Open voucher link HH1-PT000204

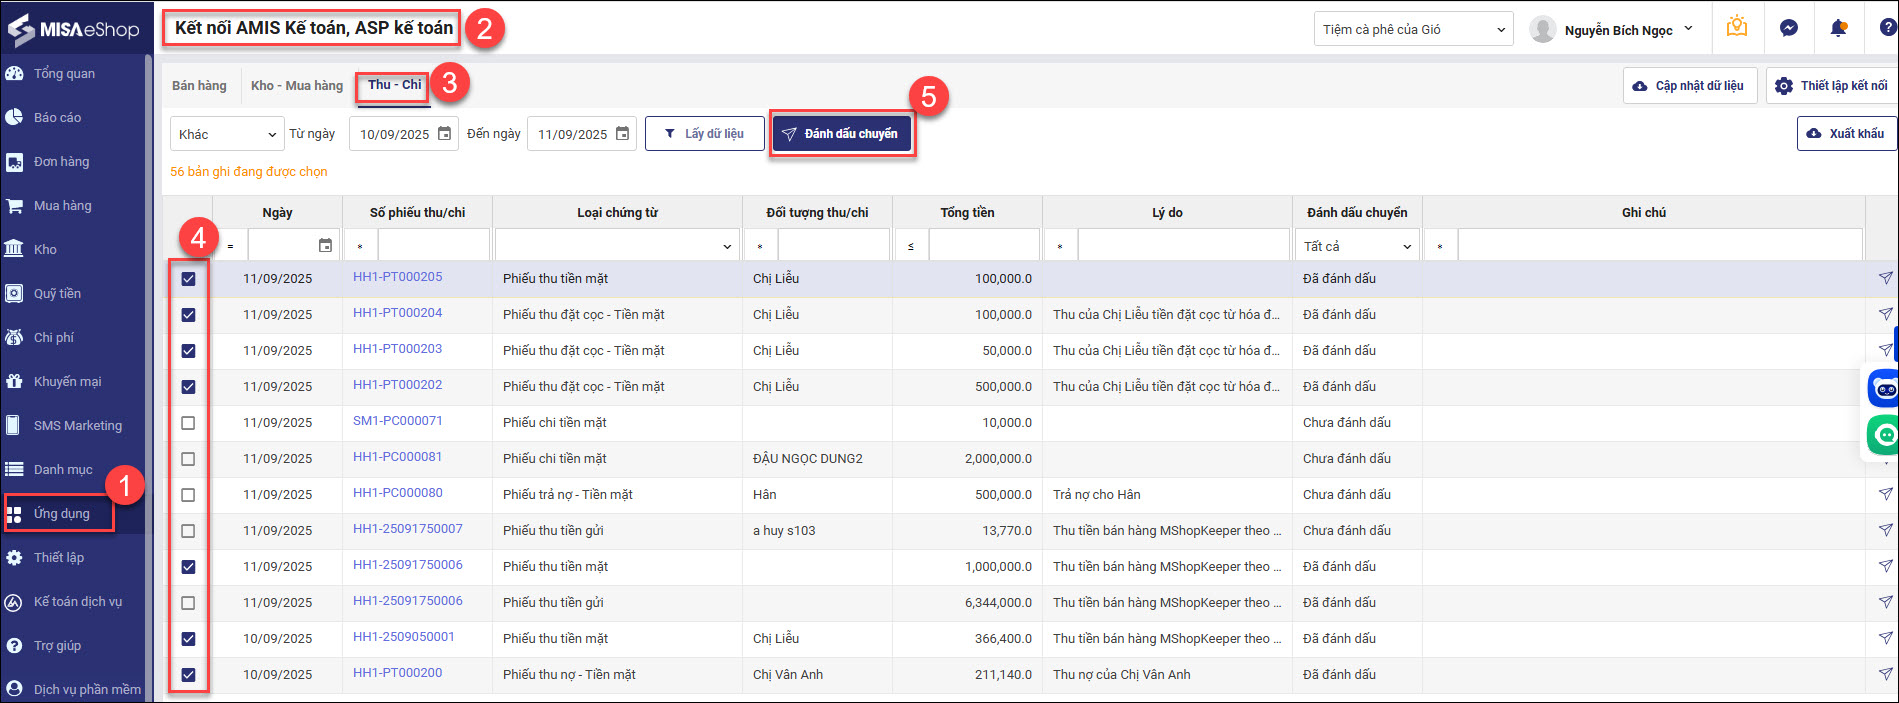(x=397, y=313)
